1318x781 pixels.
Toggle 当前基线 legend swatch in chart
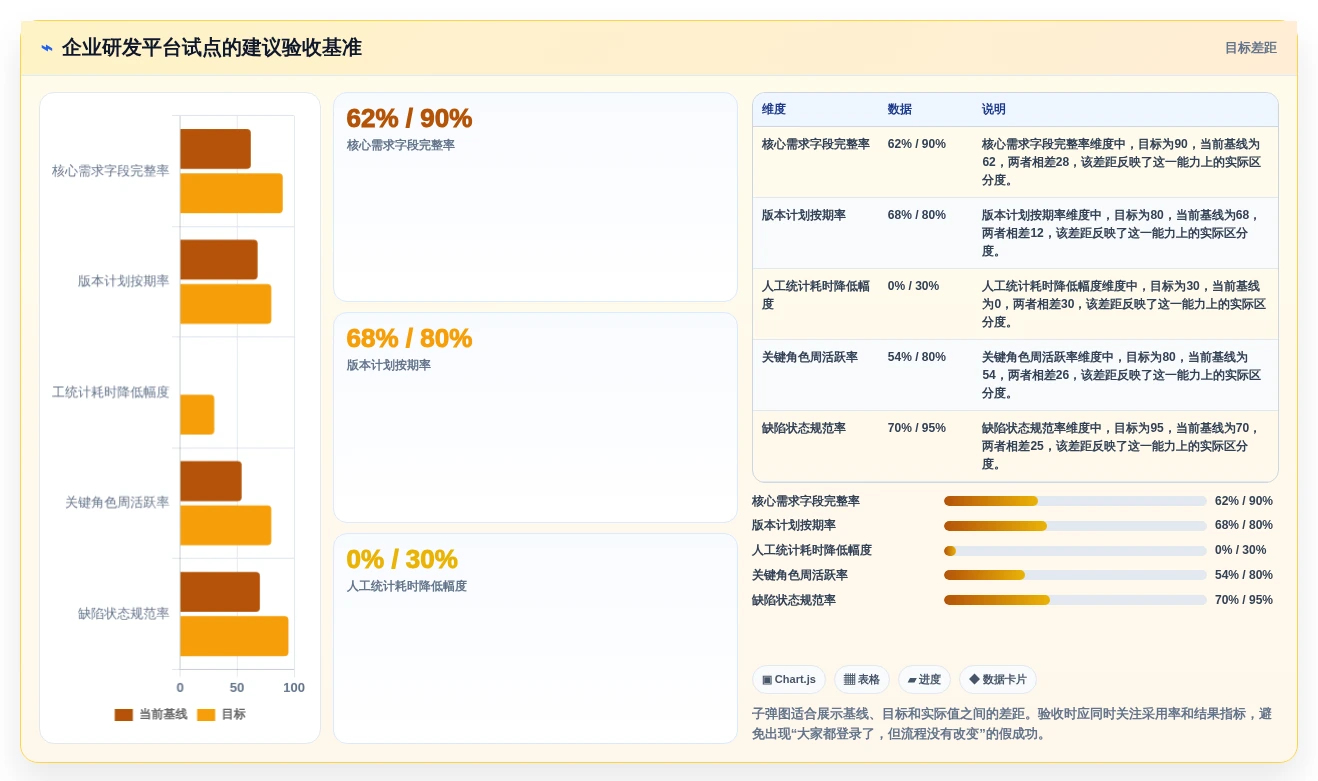(x=124, y=715)
